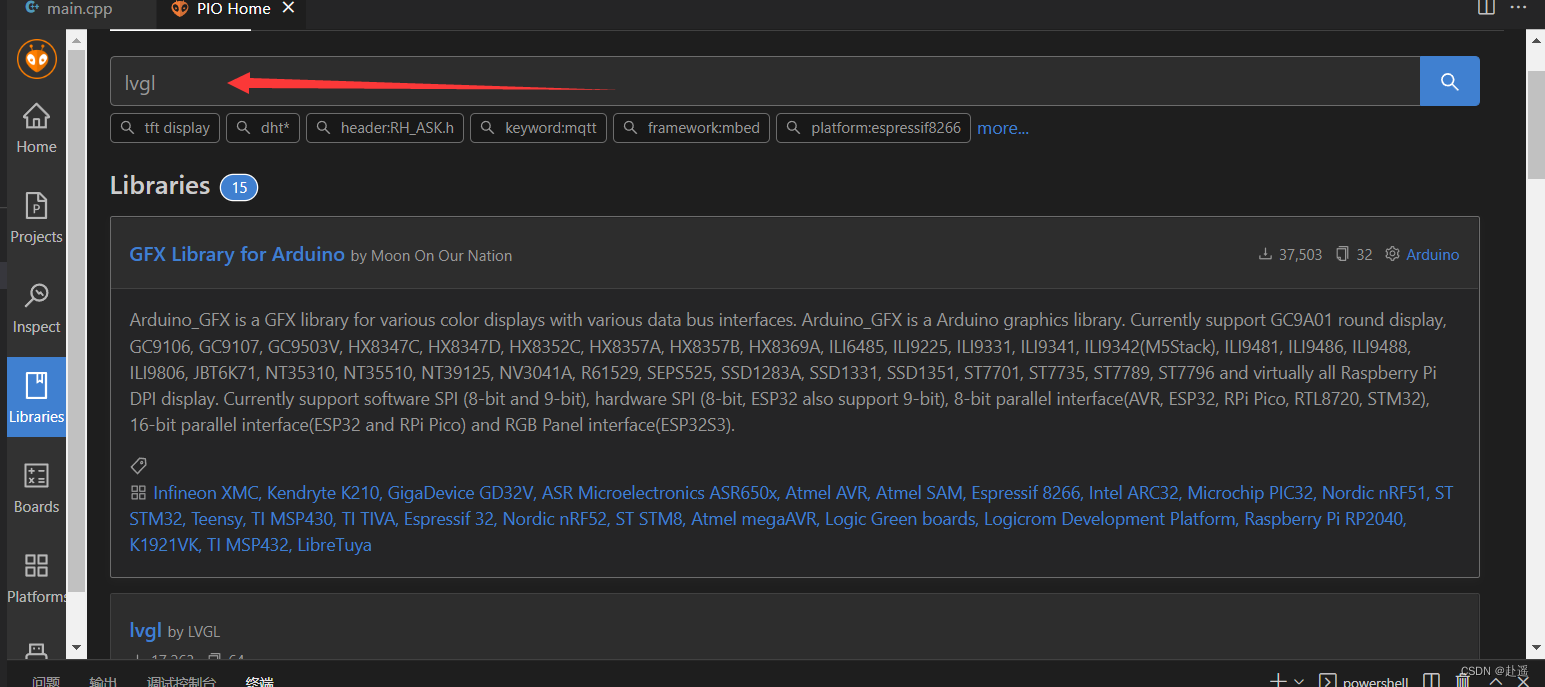Viewport: 1545px width, 687px height.
Task: Open the terminal launch profile dropdown chevron
Action: tap(1299, 681)
